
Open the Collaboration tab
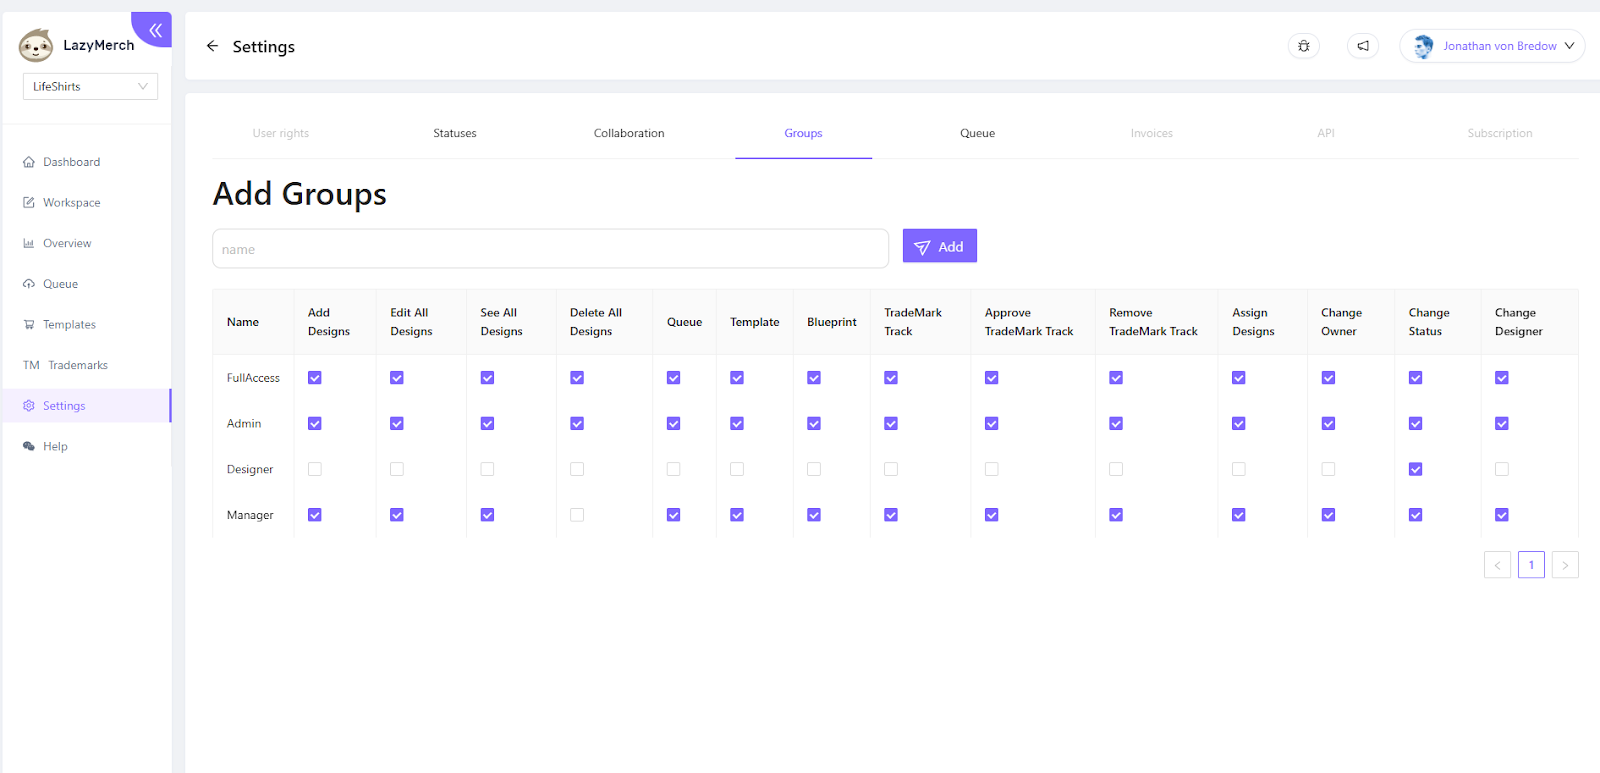[629, 133]
